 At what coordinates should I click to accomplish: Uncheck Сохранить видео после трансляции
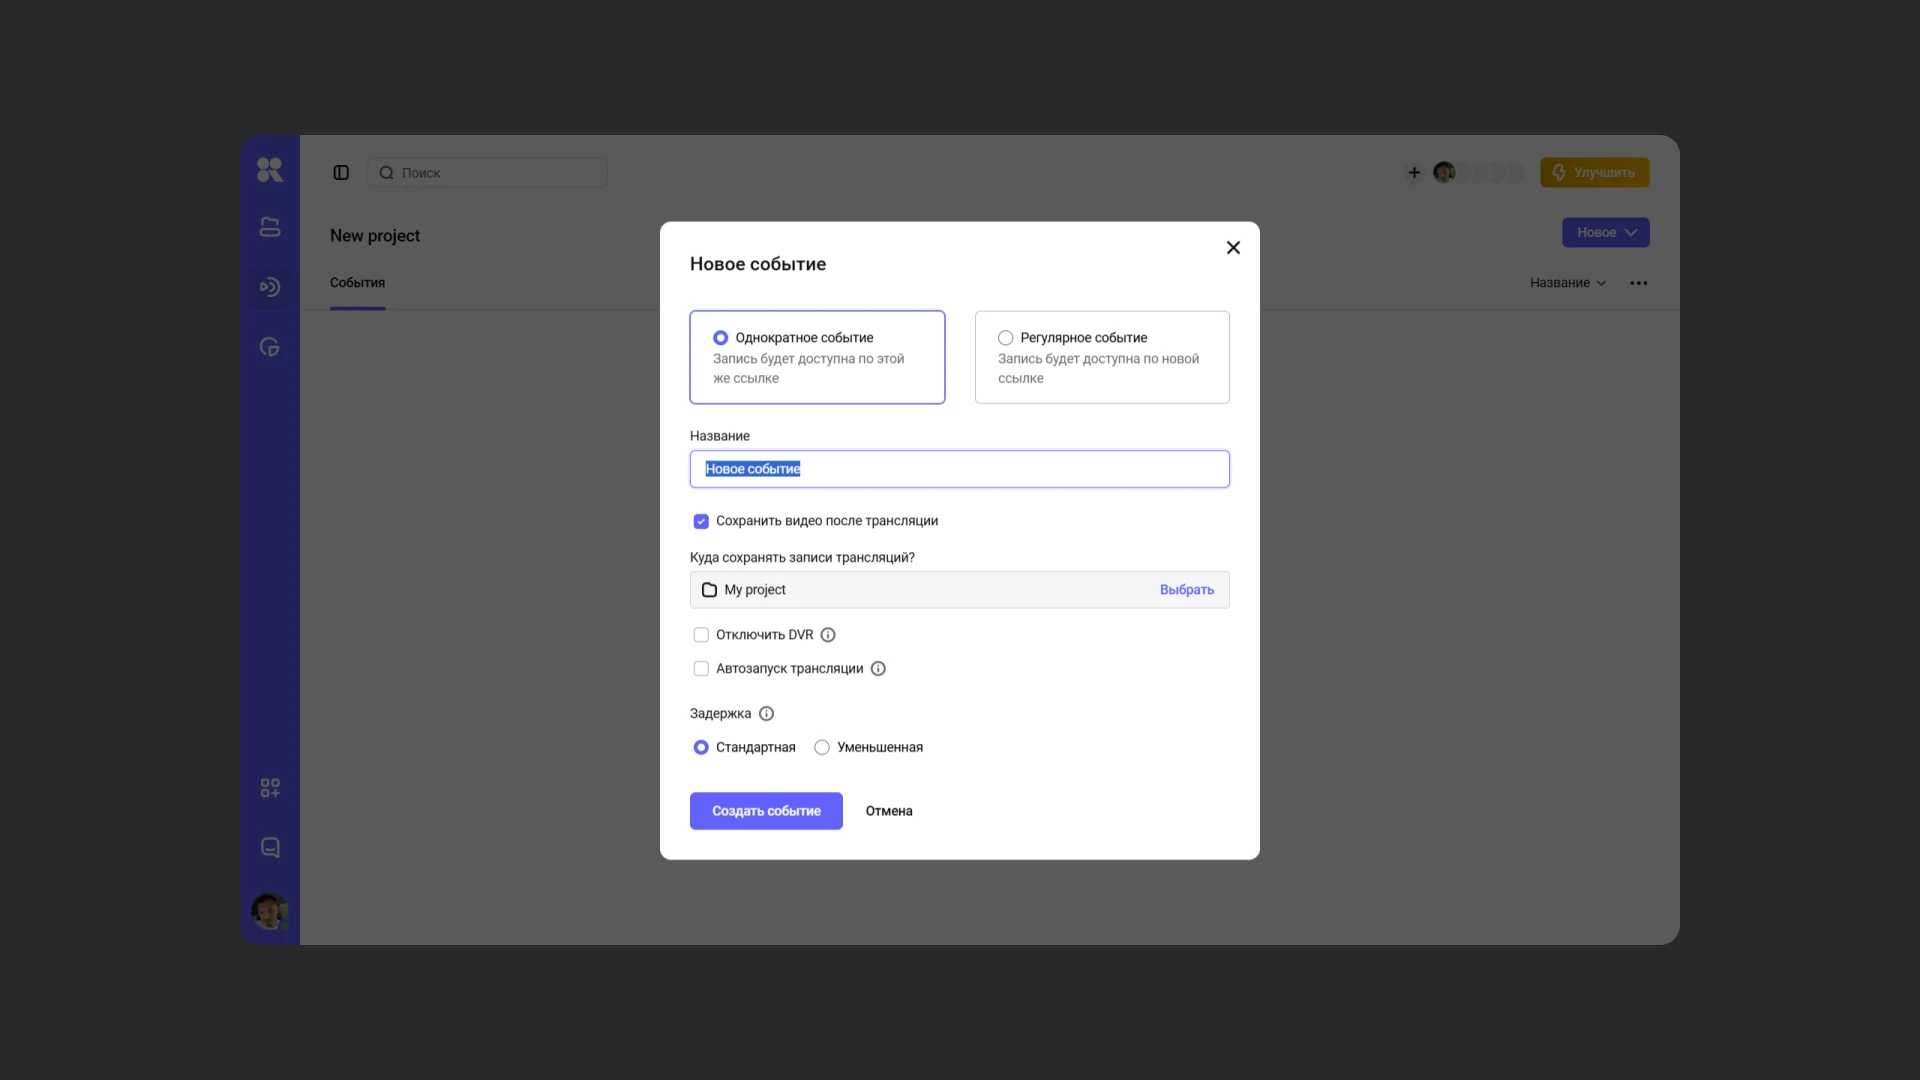coord(701,521)
